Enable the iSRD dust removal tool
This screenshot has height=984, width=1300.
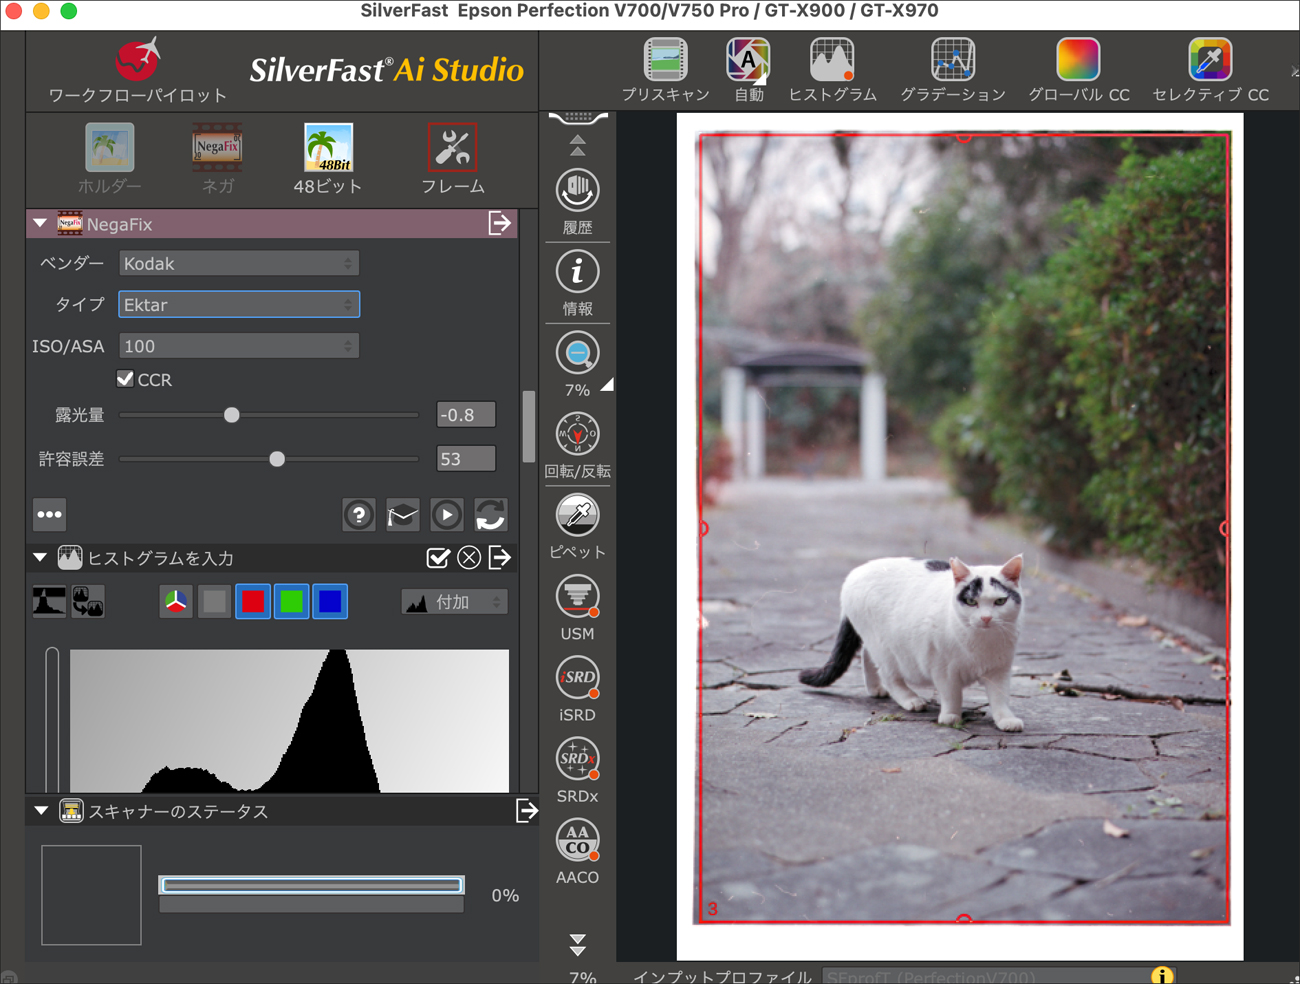pyautogui.click(x=577, y=679)
